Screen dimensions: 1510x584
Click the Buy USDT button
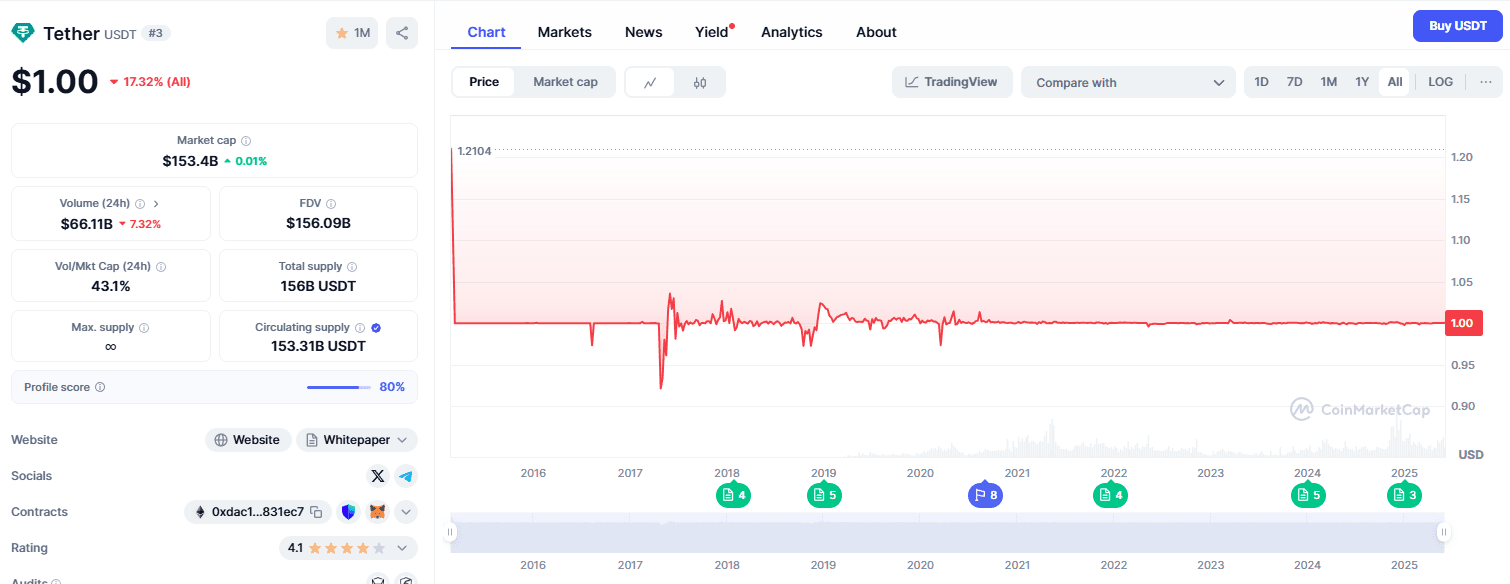tap(1458, 26)
